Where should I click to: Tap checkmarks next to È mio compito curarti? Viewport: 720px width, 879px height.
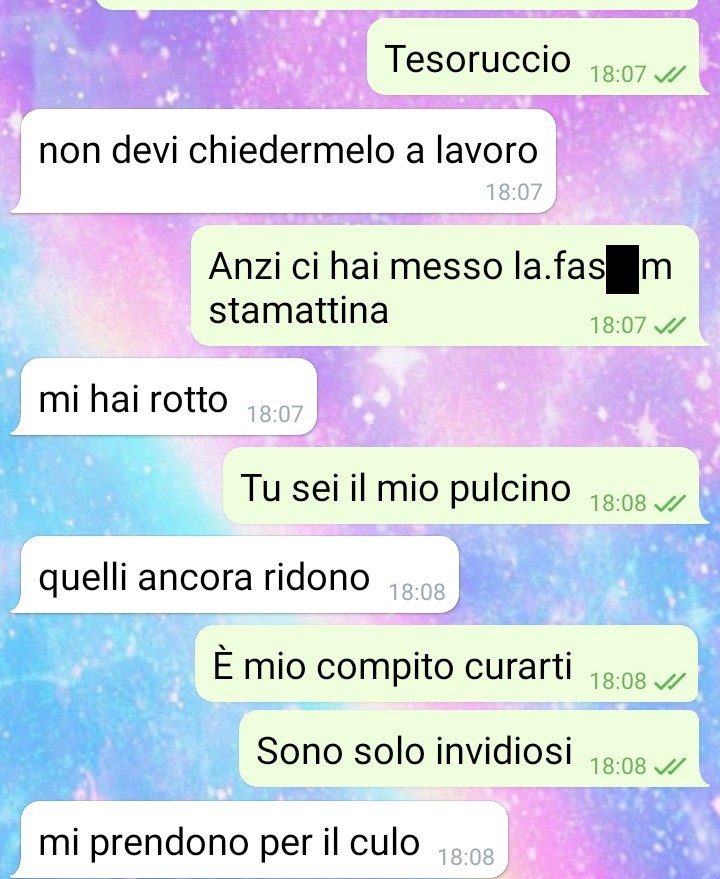(670, 681)
